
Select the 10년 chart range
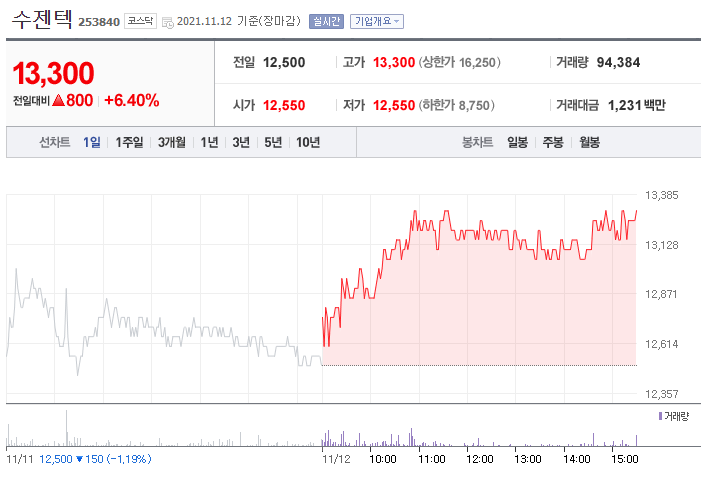[x=308, y=142]
